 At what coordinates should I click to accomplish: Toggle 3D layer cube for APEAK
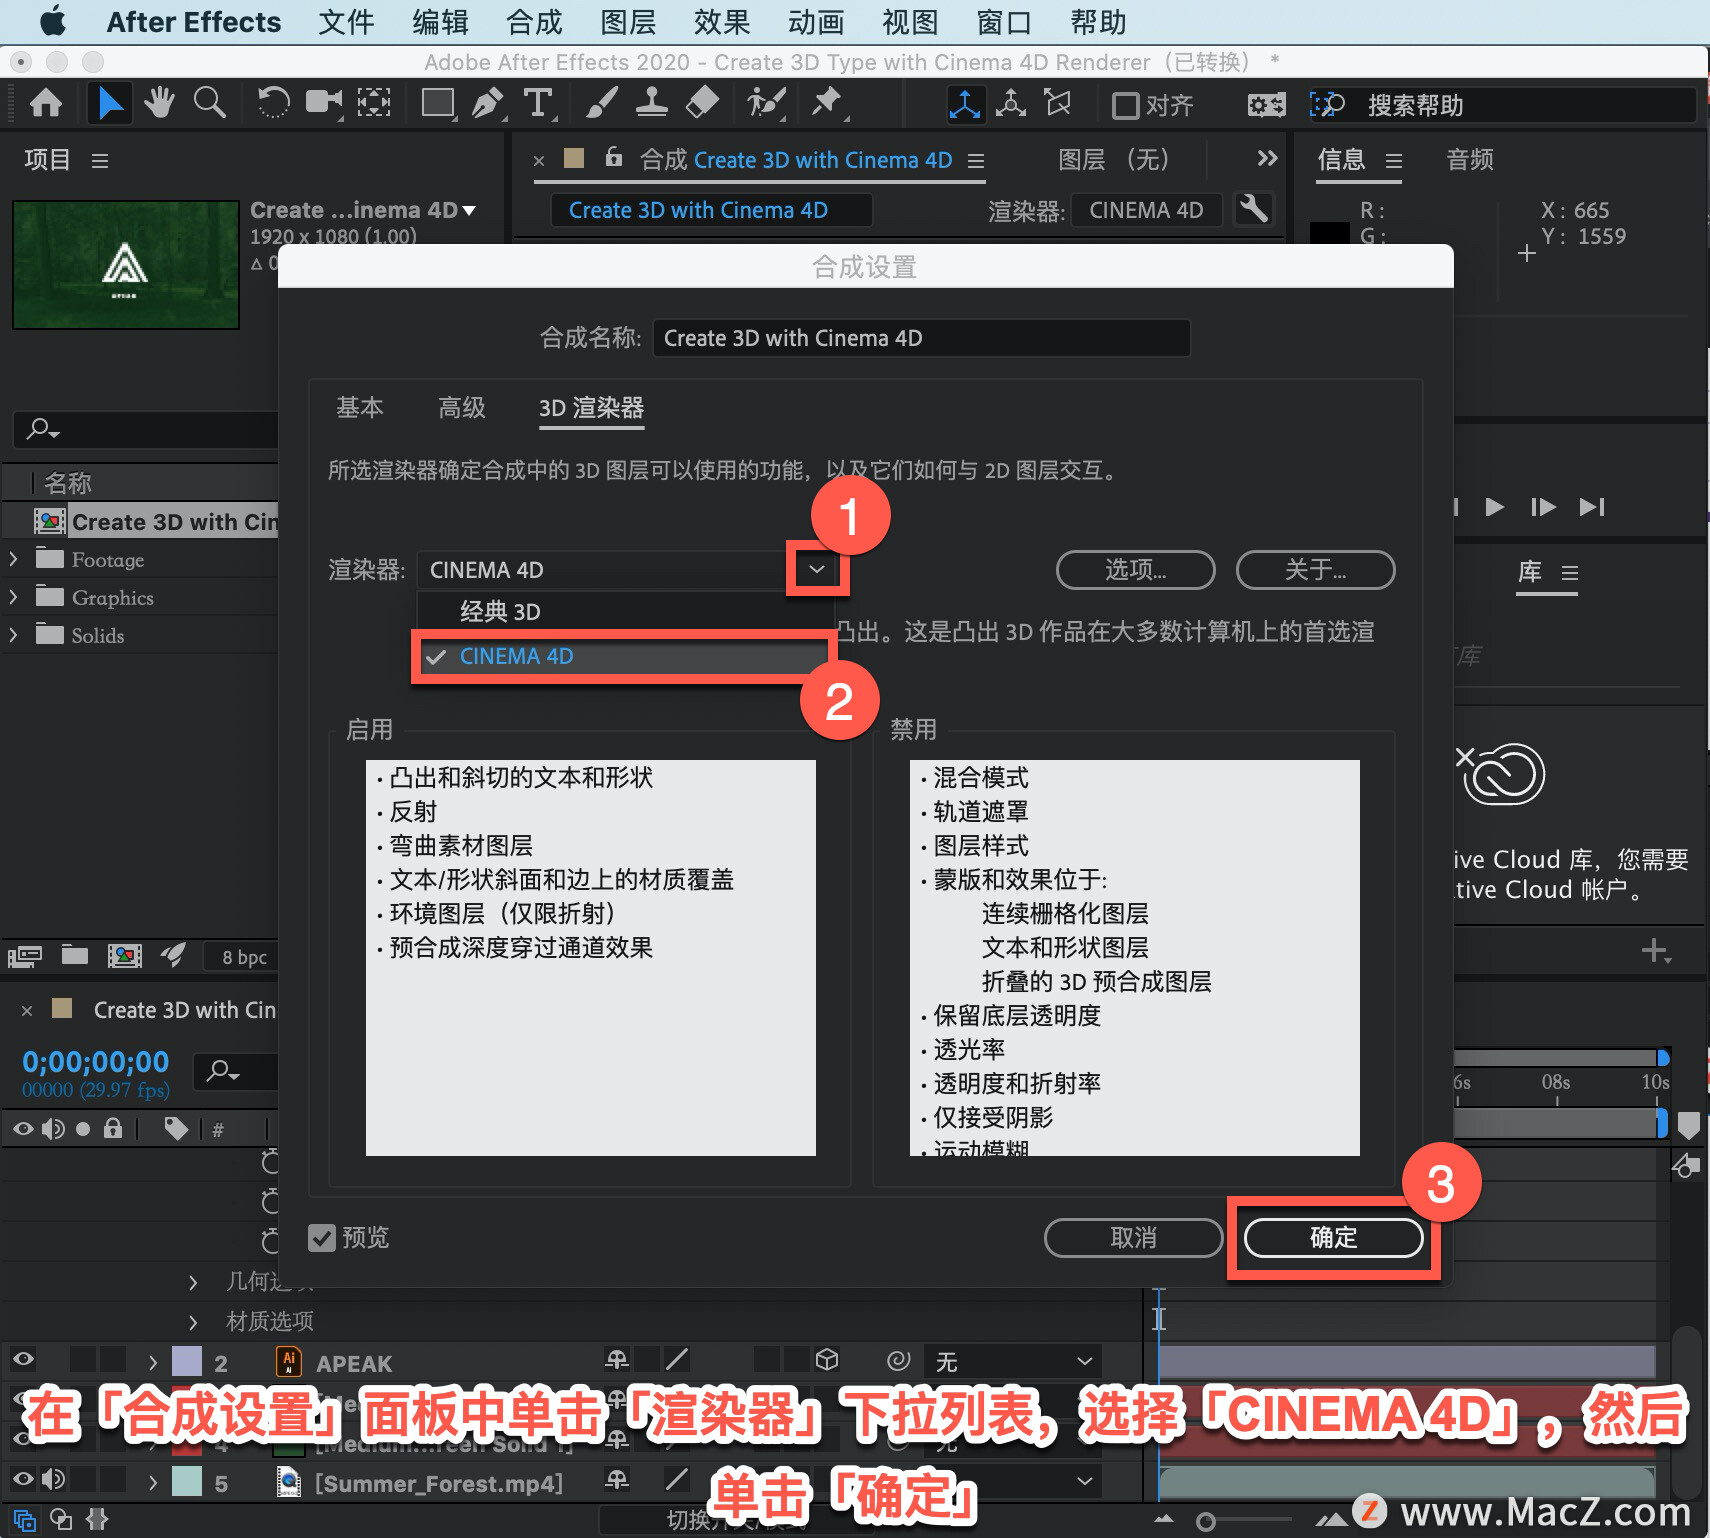pyautogui.click(x=826, y=1359)
